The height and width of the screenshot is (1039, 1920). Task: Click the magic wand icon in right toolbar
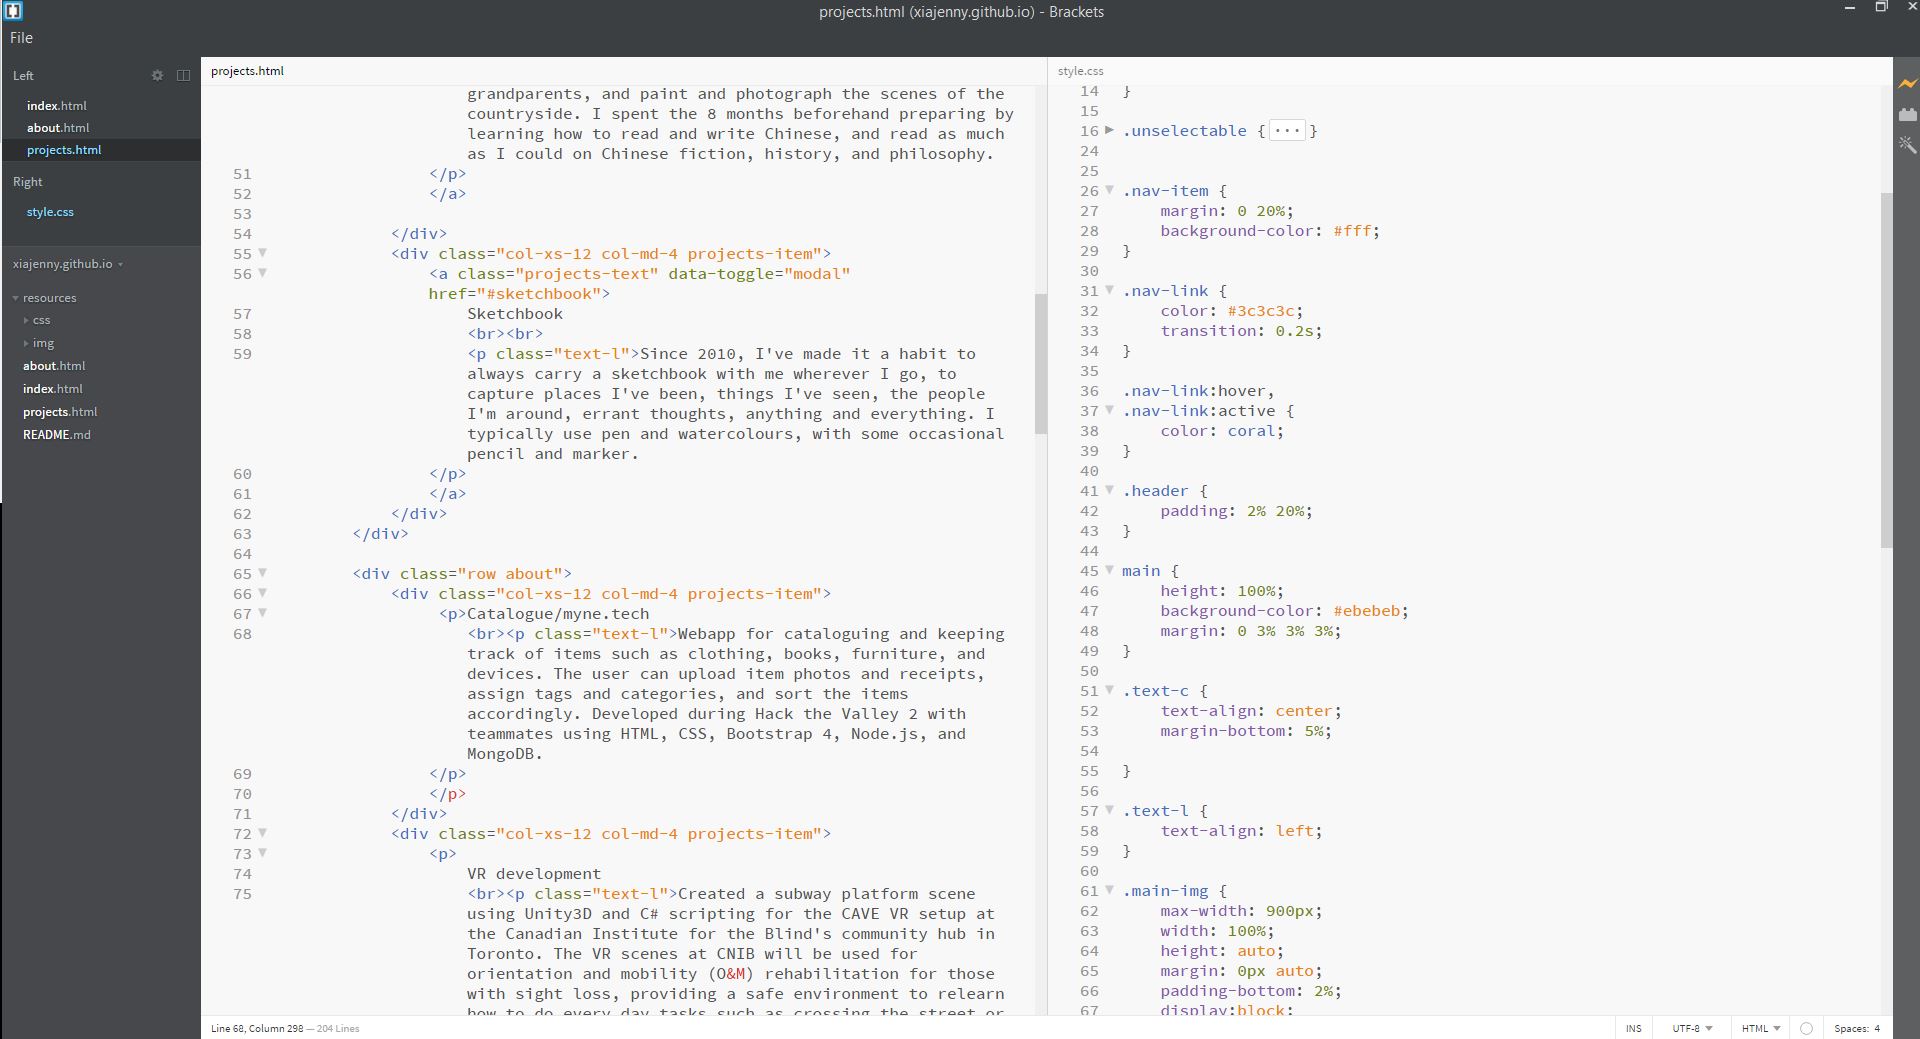[x=1908, y=145]
